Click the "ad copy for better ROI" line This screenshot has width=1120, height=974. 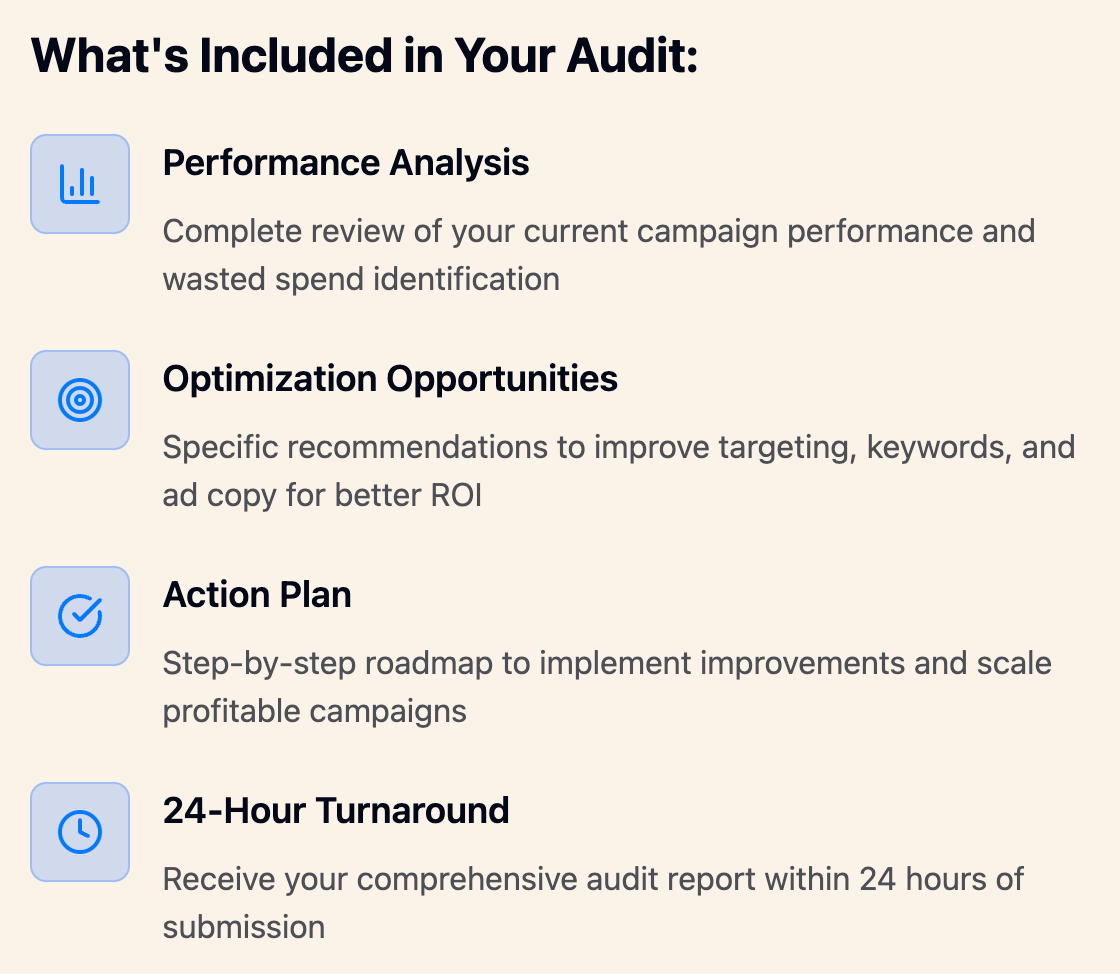click(x=322, y=495)
